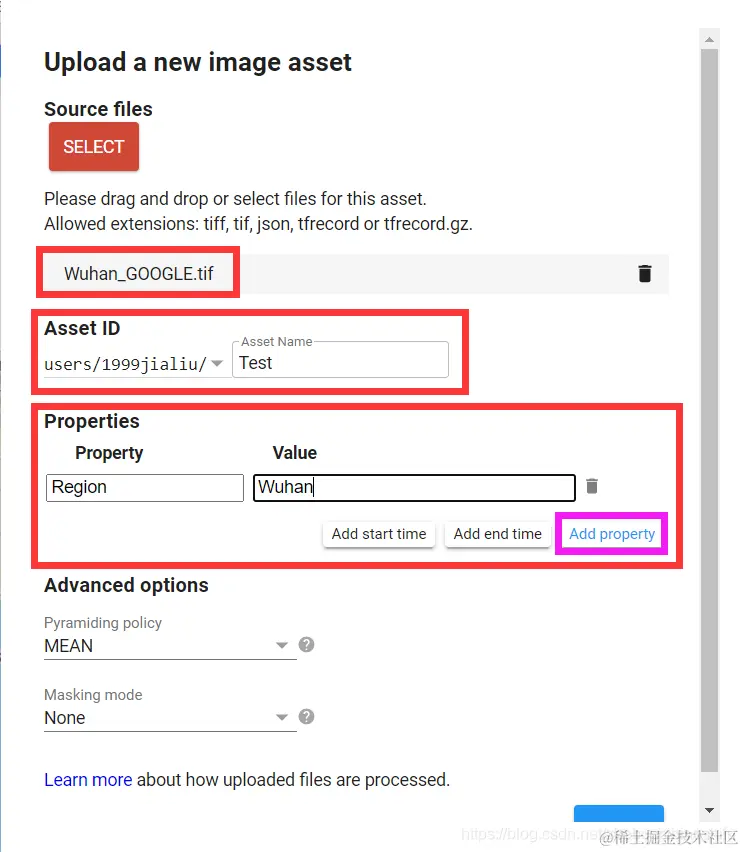Remove the Region property with its trash icon
Image resolution: width=744 pixels, height=852 pixels.
pyautogui.click(x=592, y=486)
